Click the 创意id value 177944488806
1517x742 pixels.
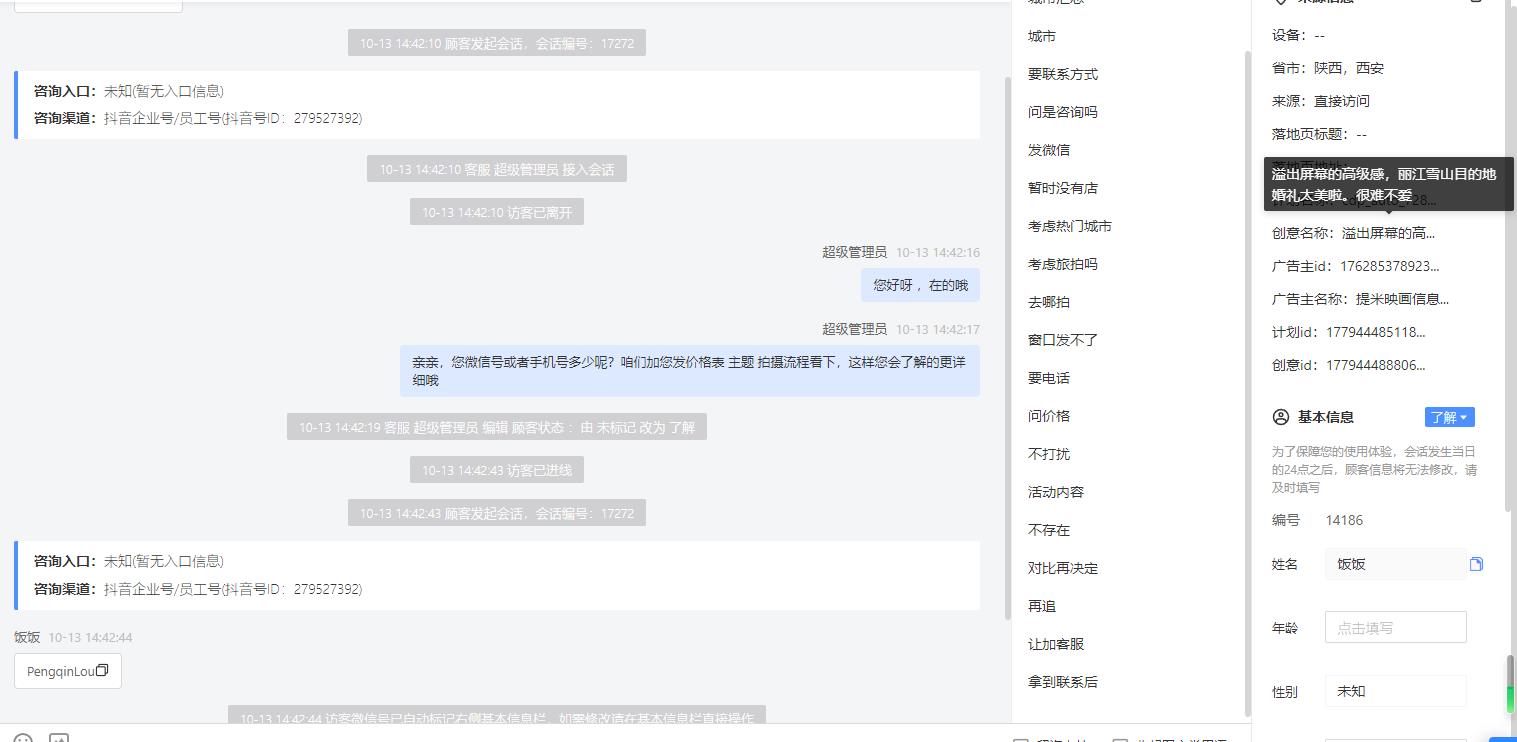(1375, 365)
